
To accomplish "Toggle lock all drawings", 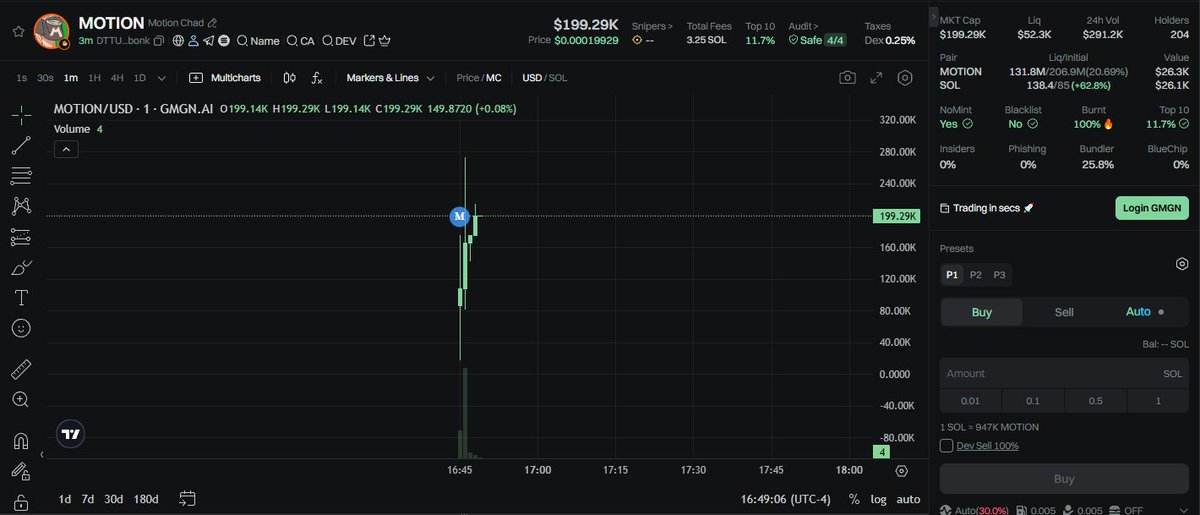I will pyautogui.click(x=21, y=502).
